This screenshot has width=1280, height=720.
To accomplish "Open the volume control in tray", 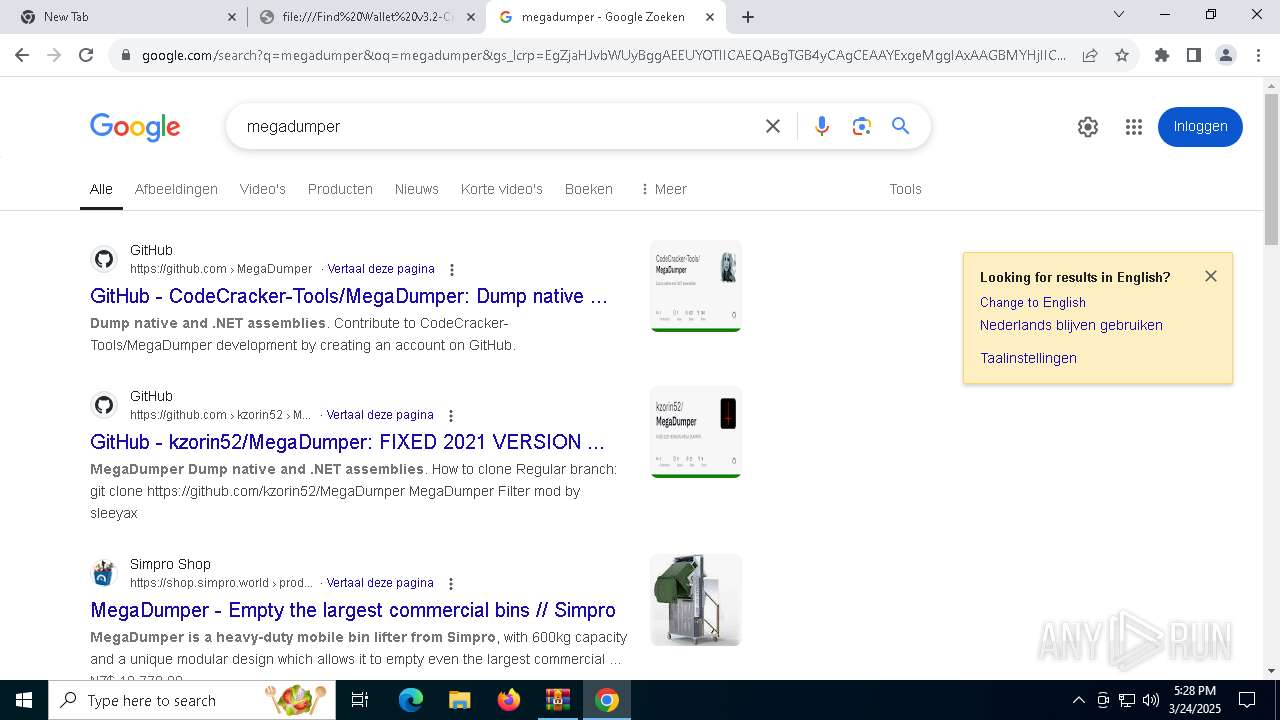I will coord(1150,700).
